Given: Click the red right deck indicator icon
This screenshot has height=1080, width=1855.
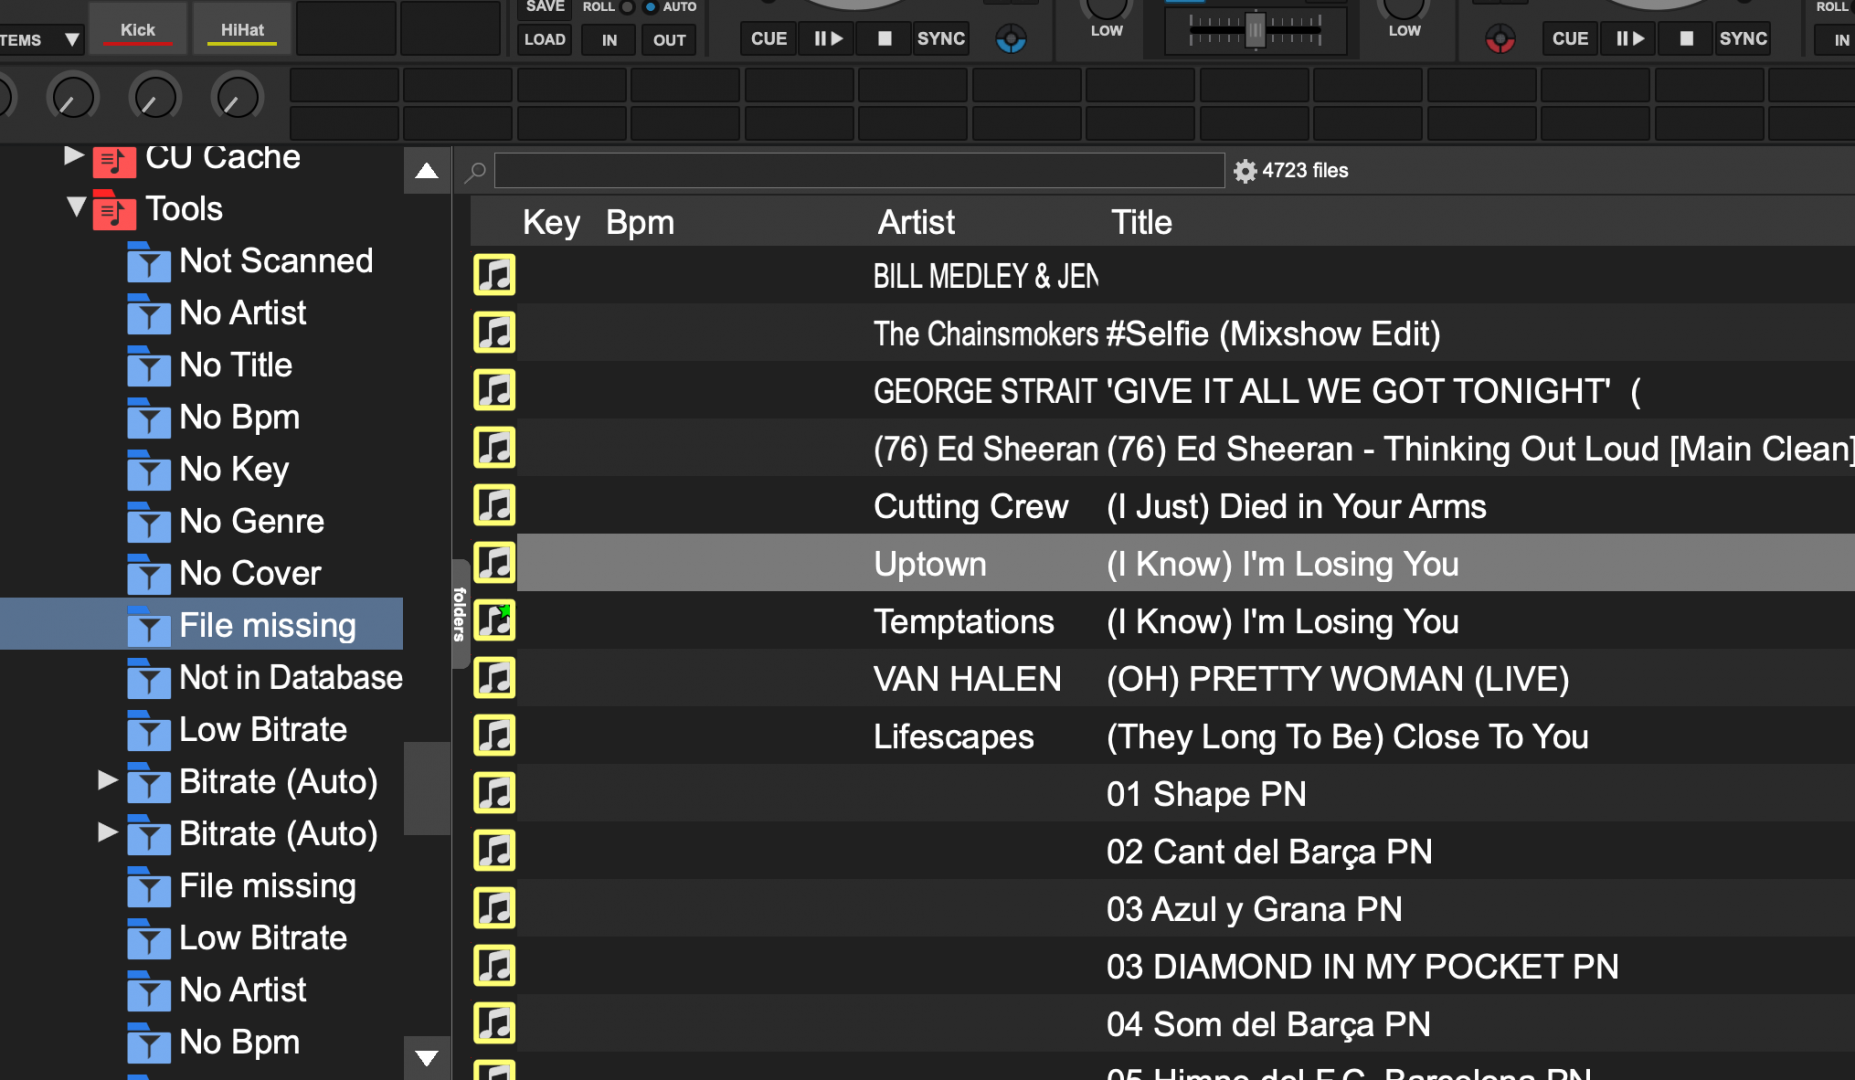Looking at the screenshot, I should pos(1500,40).
